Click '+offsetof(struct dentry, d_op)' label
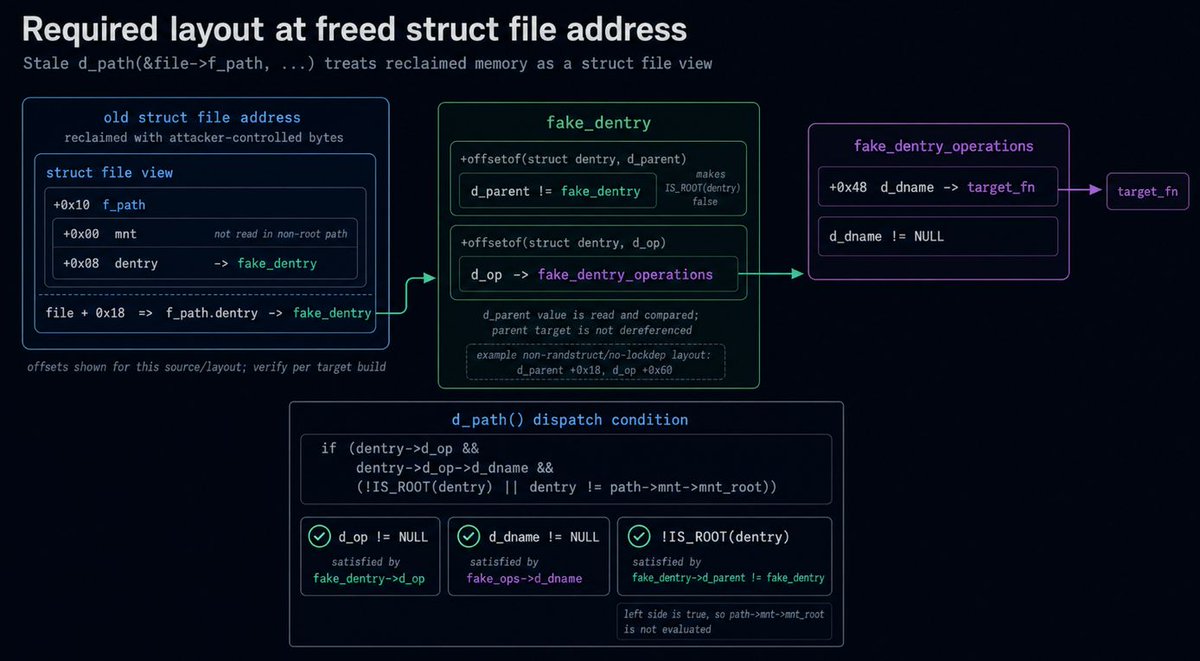This screenshot has width=1200, height=661. click(x=561, y=243)
